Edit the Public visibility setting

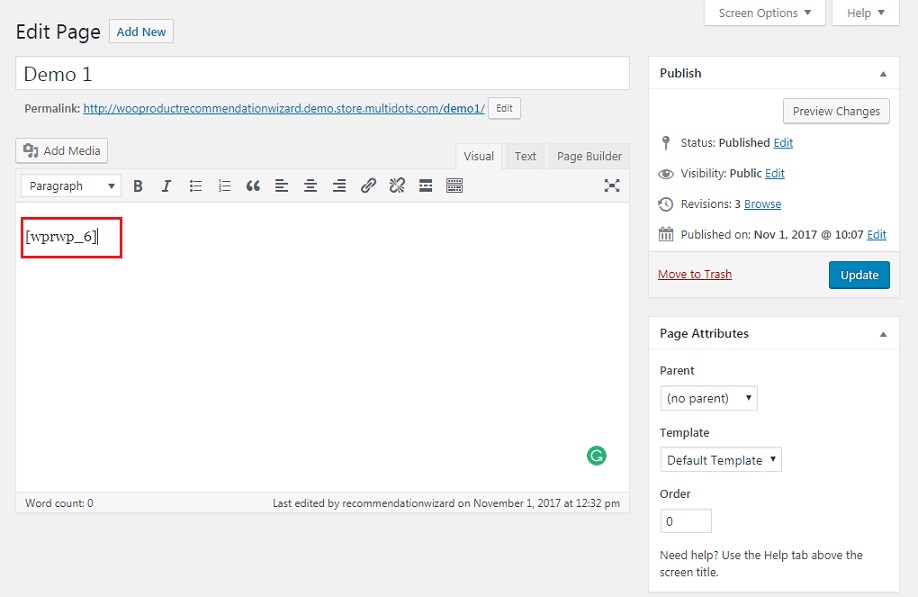(x=775, y=173)
